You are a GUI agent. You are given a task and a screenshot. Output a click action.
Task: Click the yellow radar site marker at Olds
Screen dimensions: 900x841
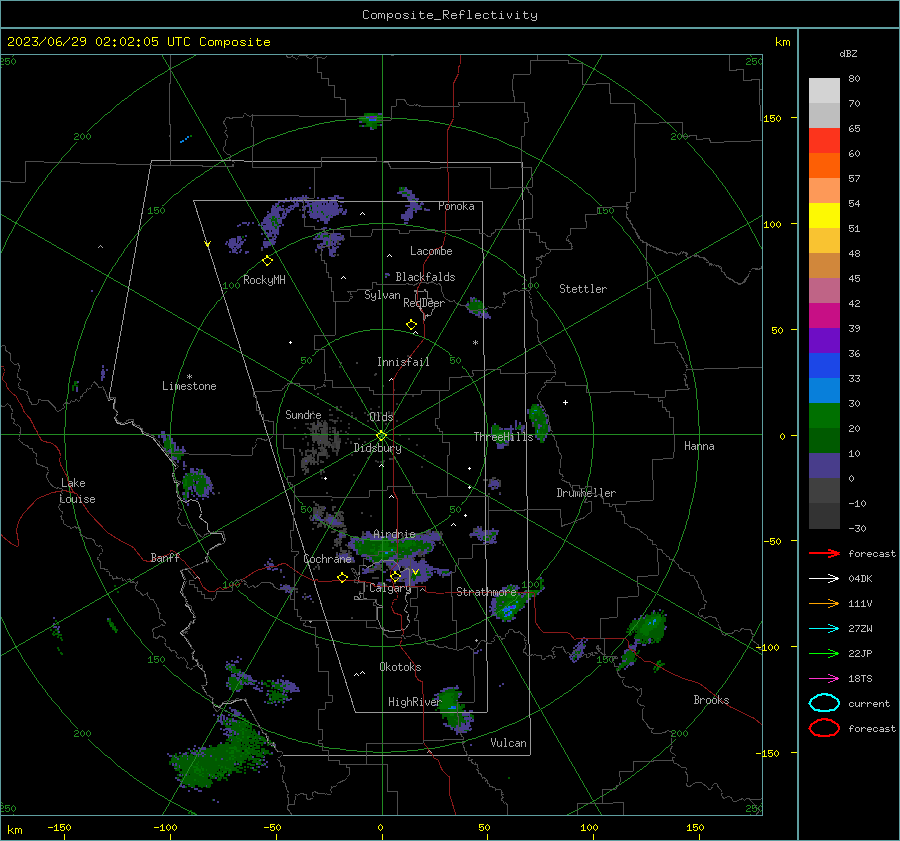click(382, 435)
